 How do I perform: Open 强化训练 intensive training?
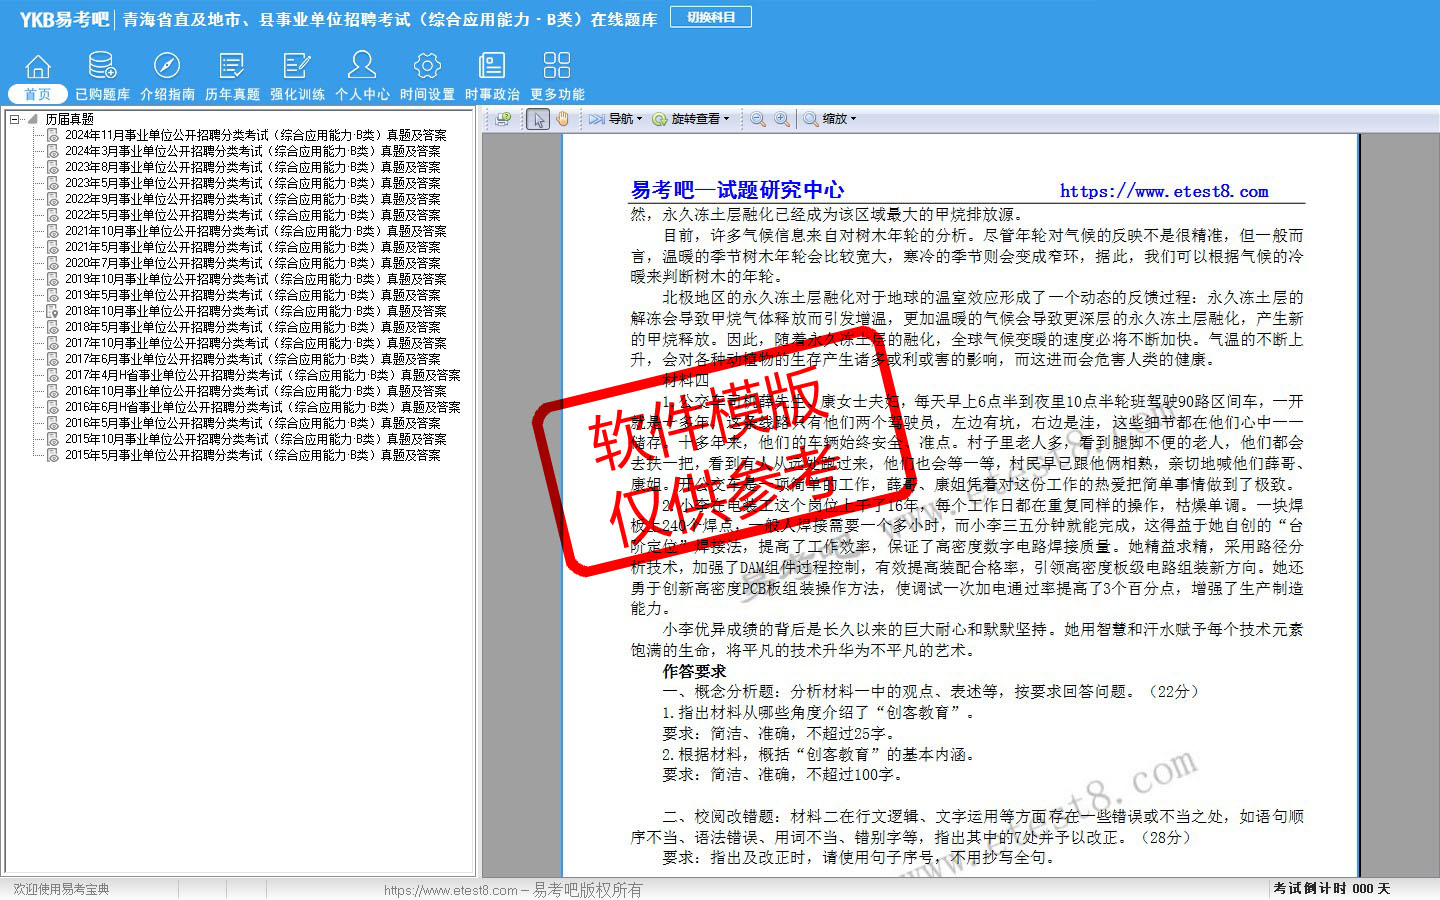(x=297, y=76)
